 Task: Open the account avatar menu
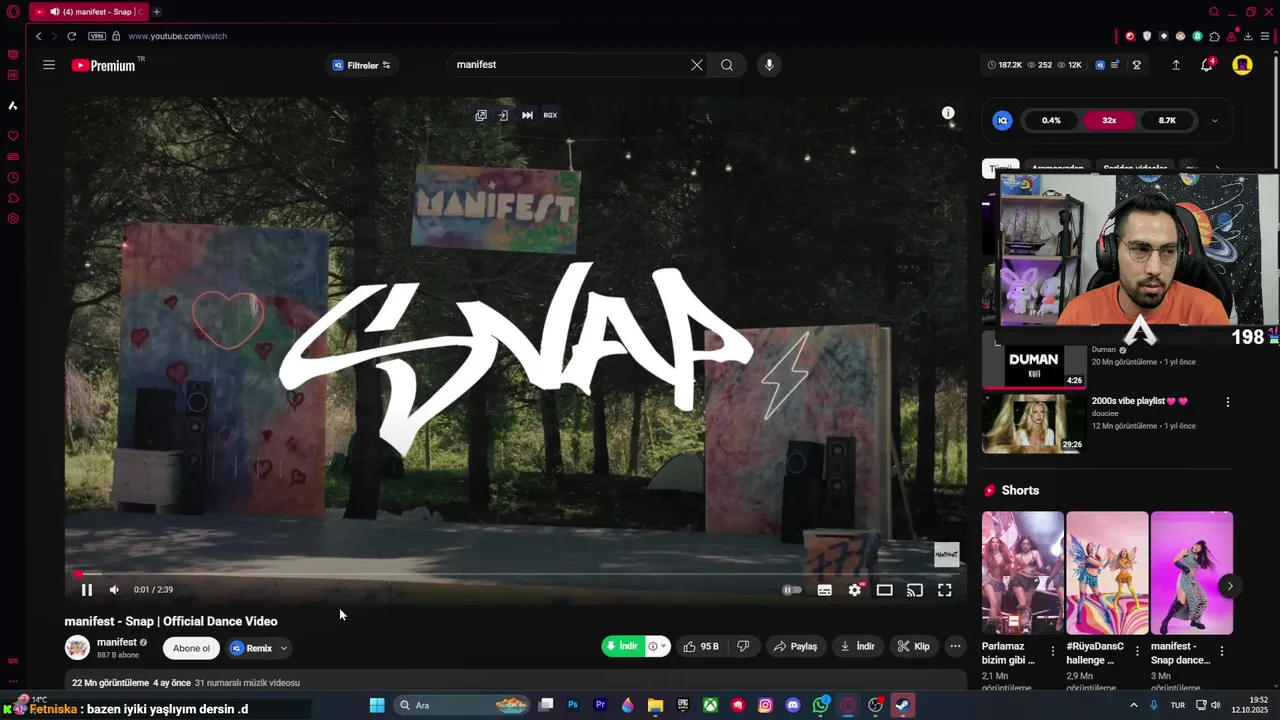tap(1242, 65)
